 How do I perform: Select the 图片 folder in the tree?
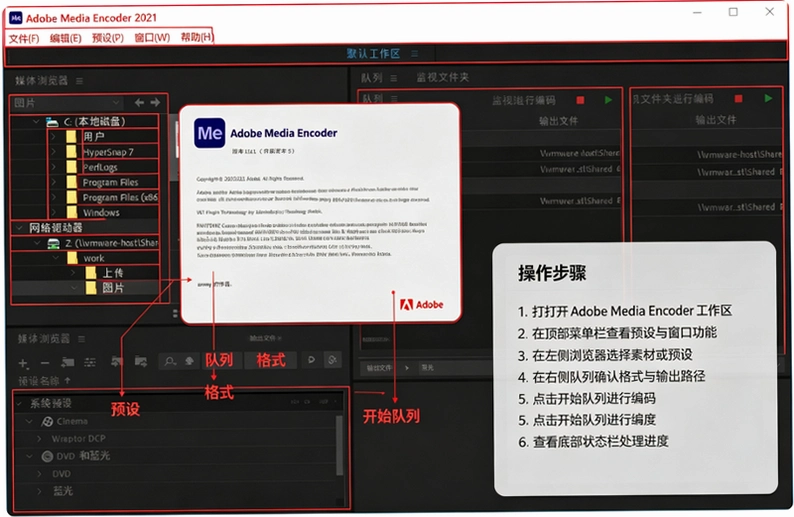[112, 288]
